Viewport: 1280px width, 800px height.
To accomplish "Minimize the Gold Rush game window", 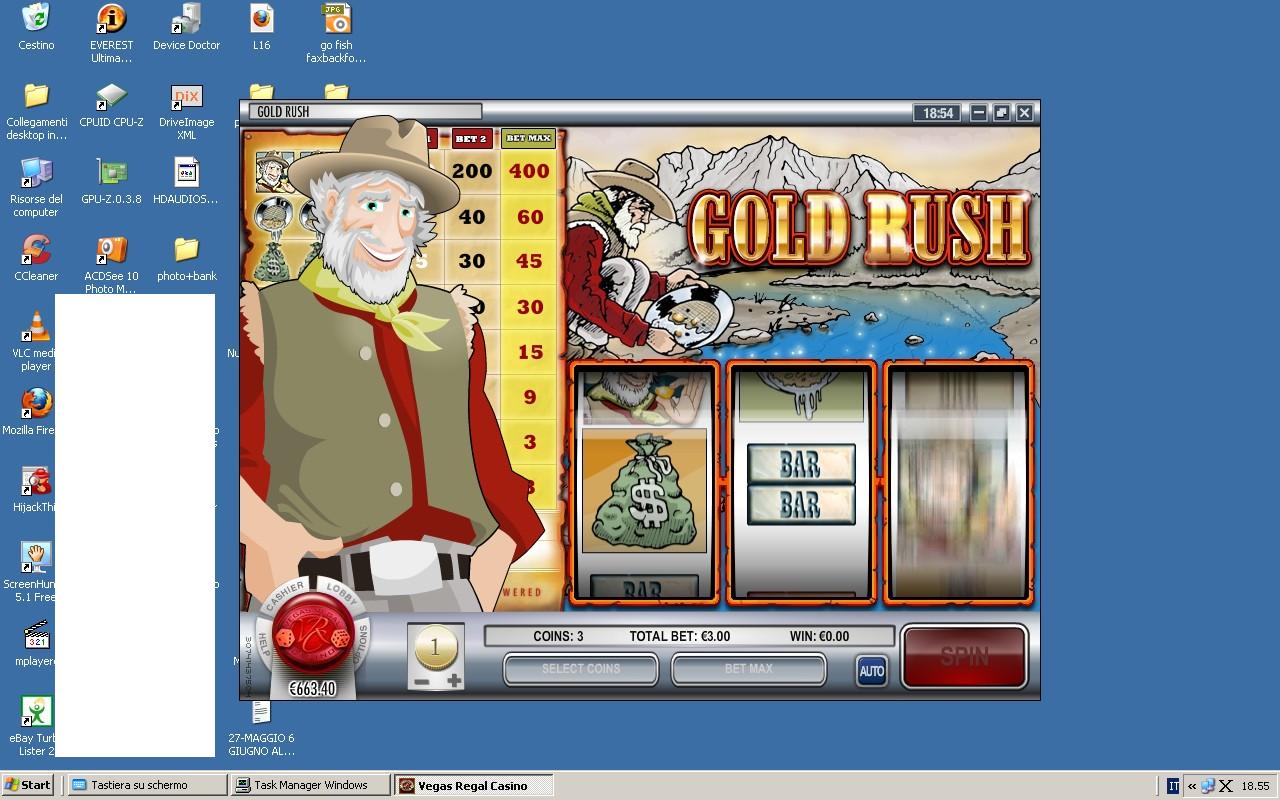I will (x=979, y=113).
